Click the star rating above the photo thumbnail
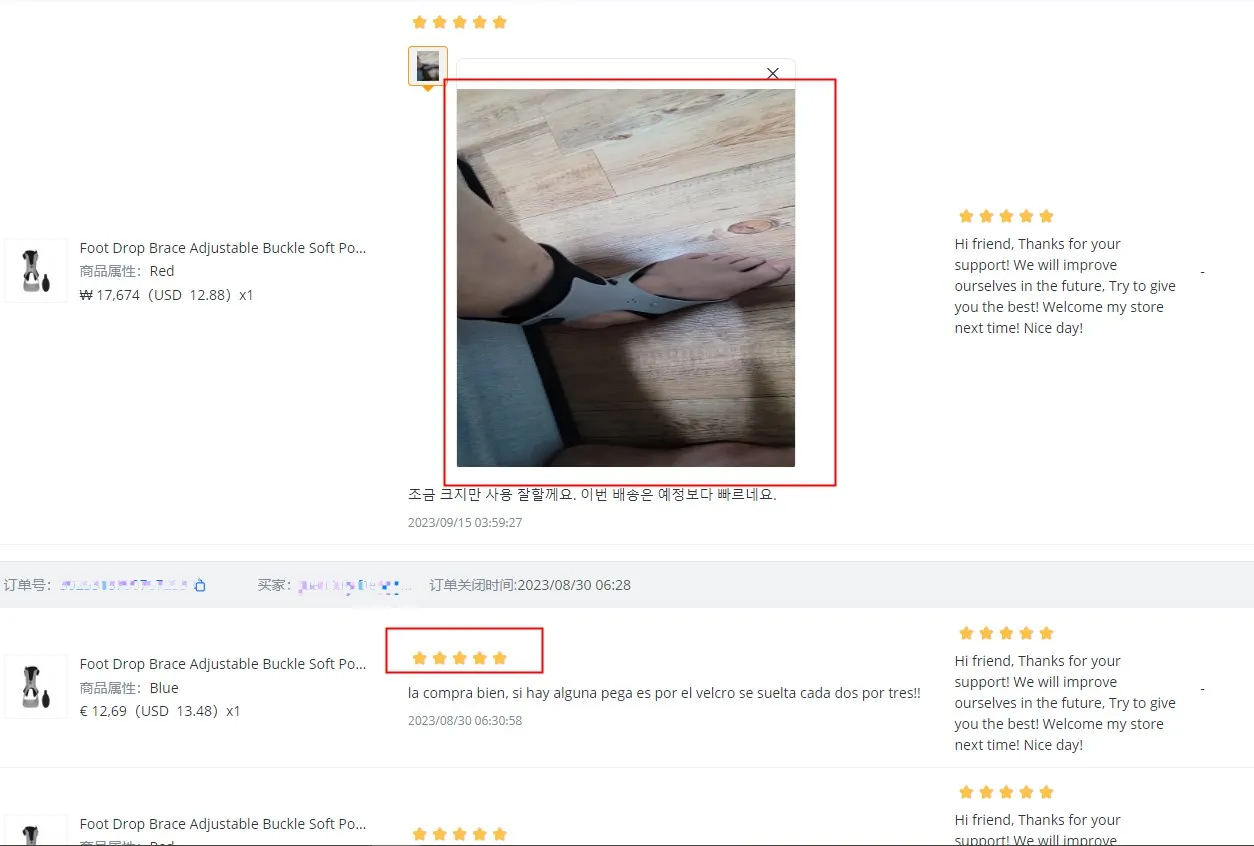 pyautogui.click(x=460, y=22)
